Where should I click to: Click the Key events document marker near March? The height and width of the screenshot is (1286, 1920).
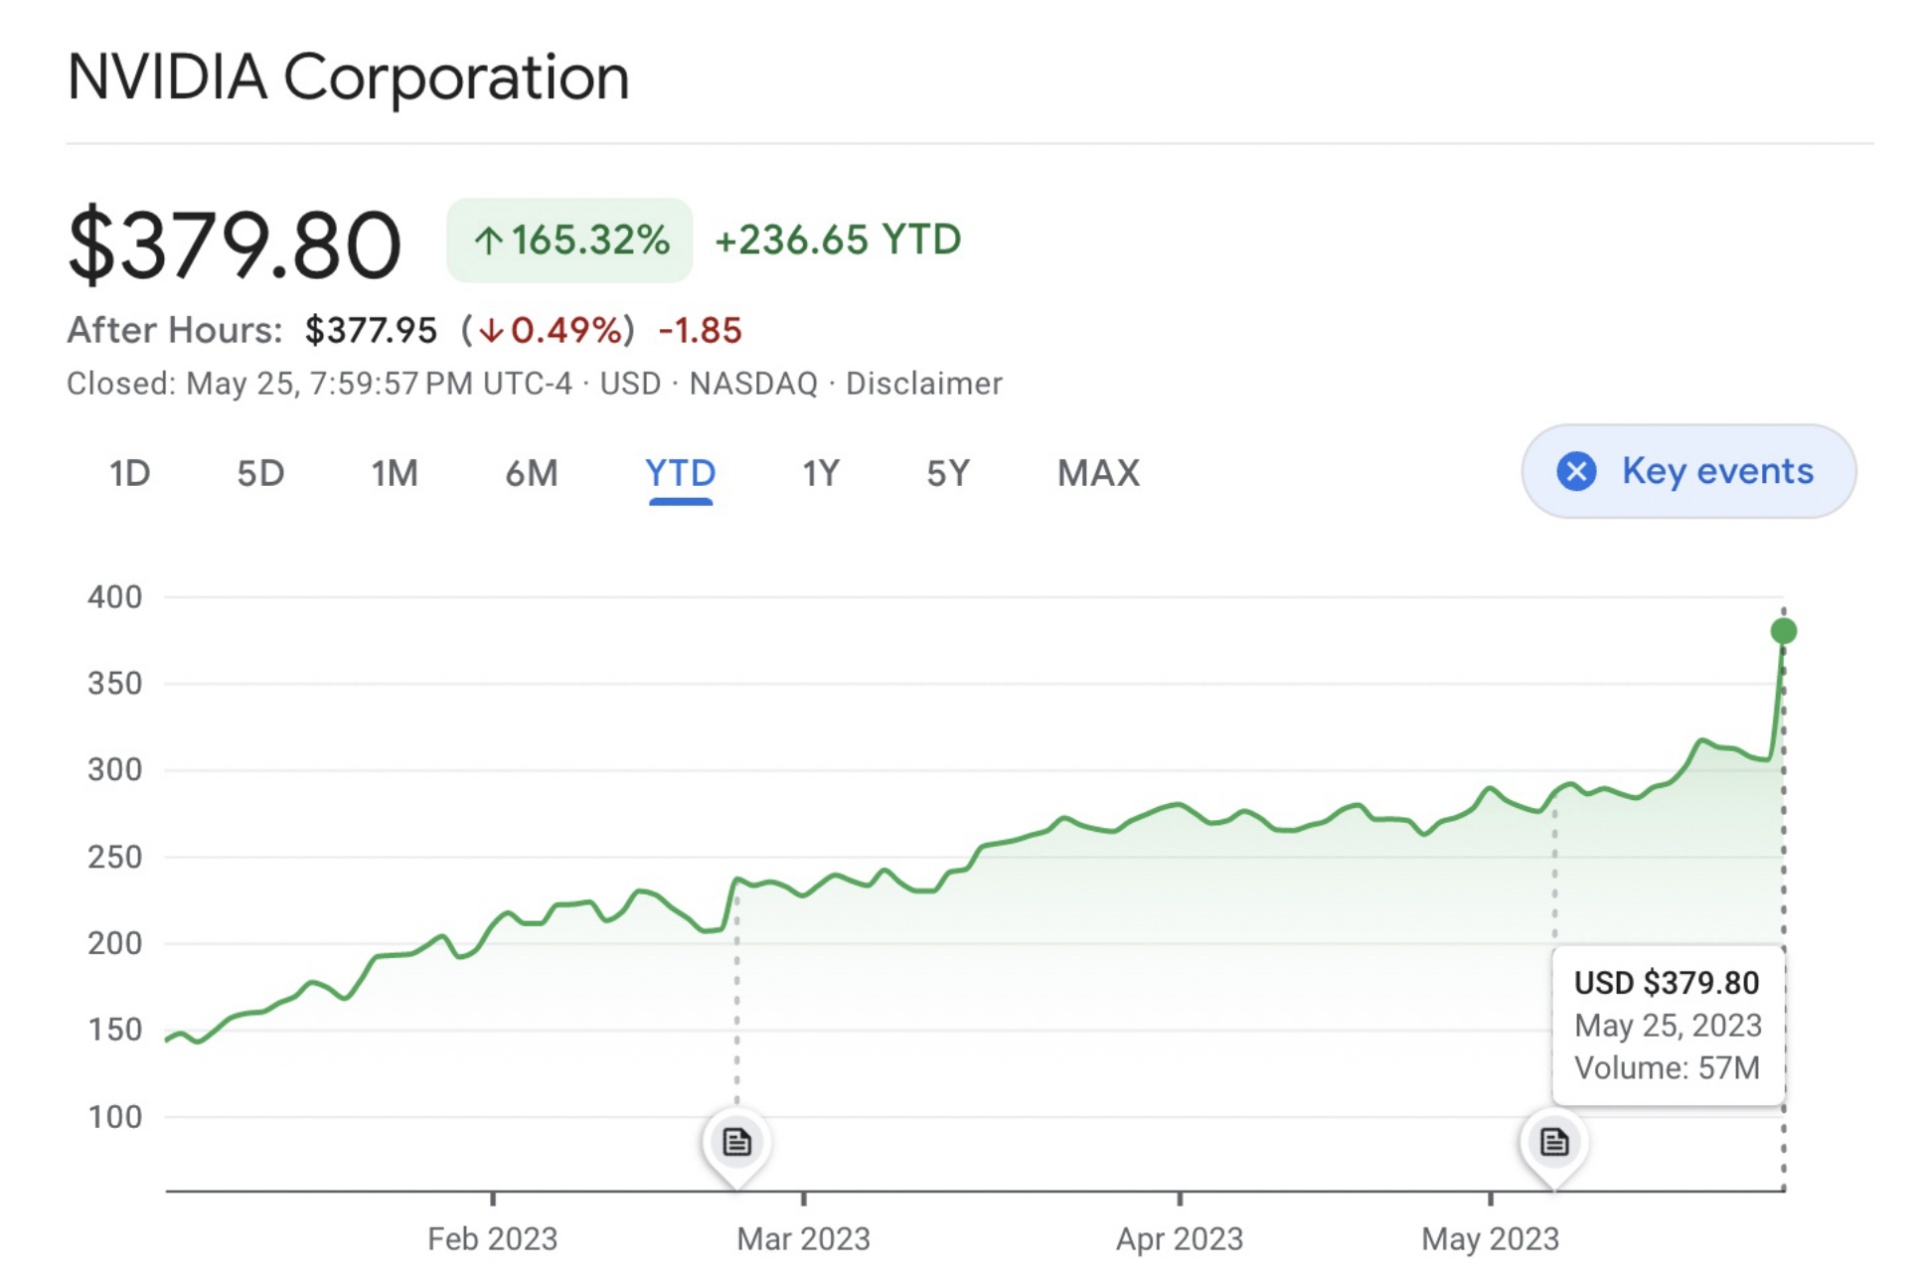pyautogui.click(x=737, y=1142)
